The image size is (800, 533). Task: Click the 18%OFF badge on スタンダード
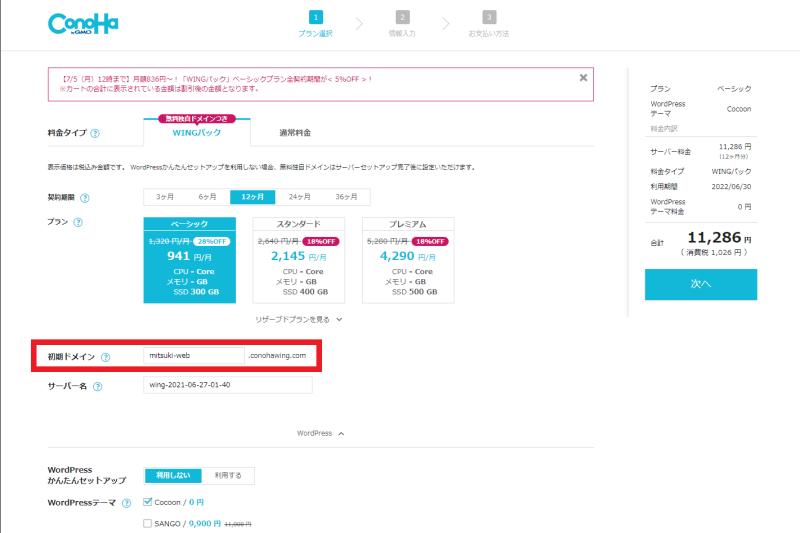click(x=321, y=241)
